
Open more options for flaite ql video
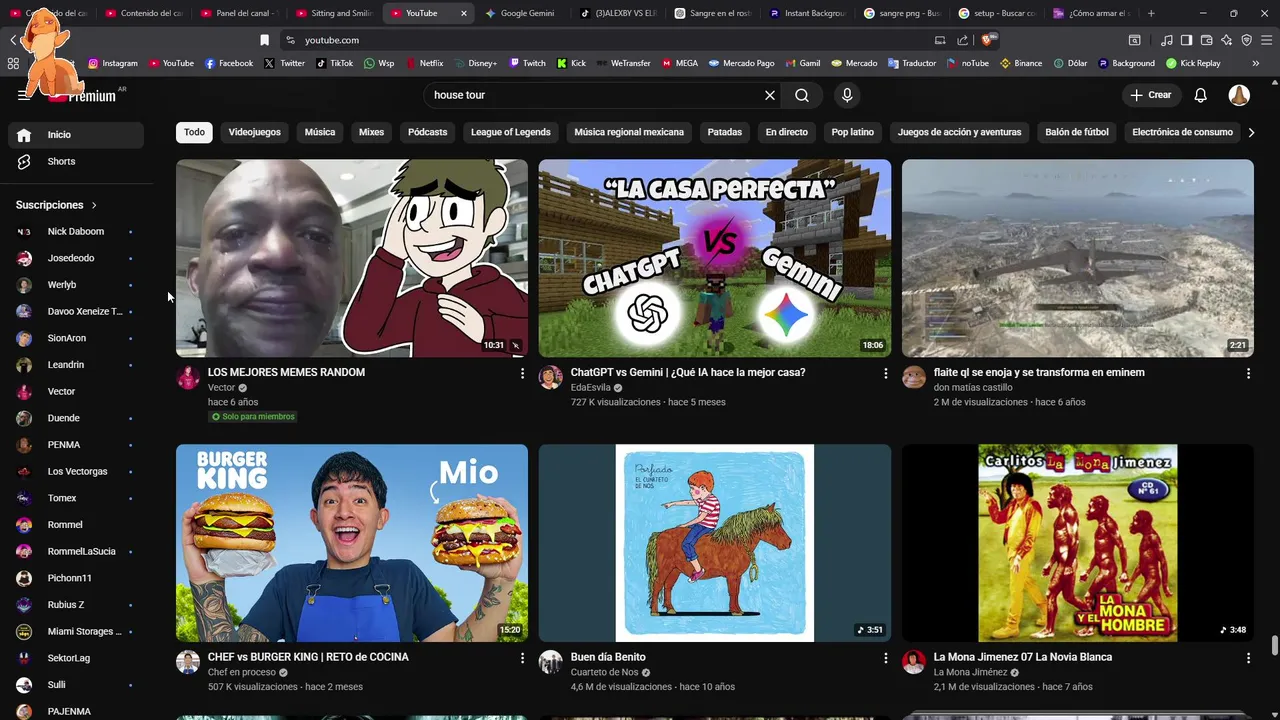[x=1248, y=373]
